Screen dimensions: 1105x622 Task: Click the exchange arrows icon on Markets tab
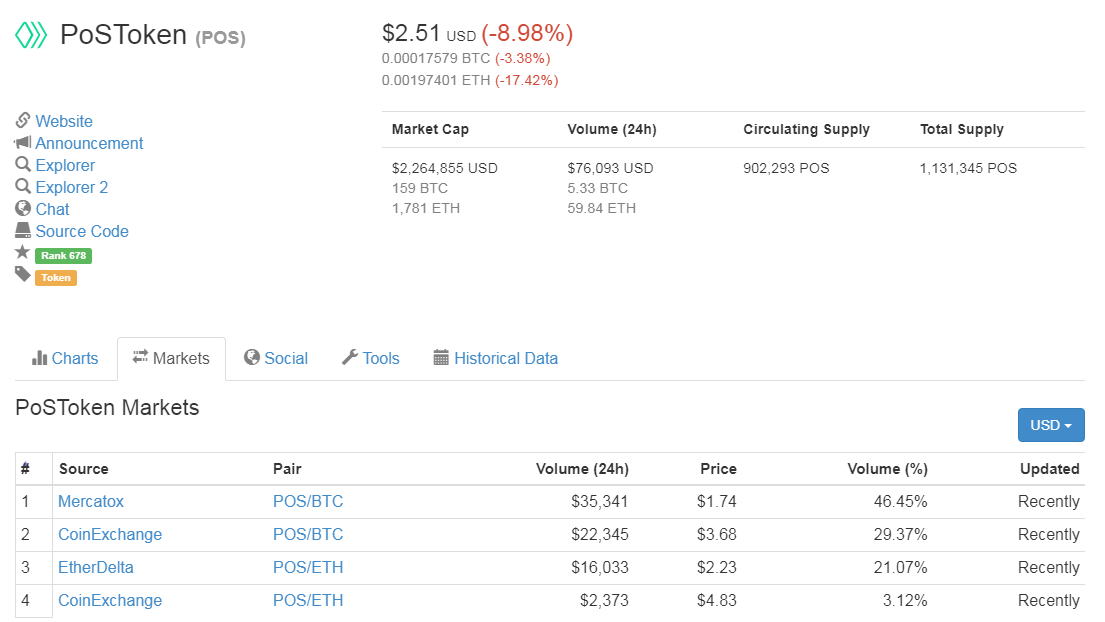point(140,356)
